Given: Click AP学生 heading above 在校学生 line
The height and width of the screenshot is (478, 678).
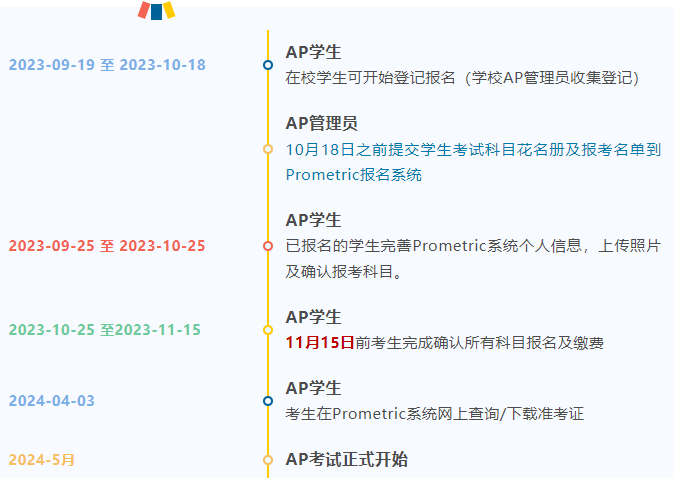Looking at the screenshot, I should click(313, 52).
